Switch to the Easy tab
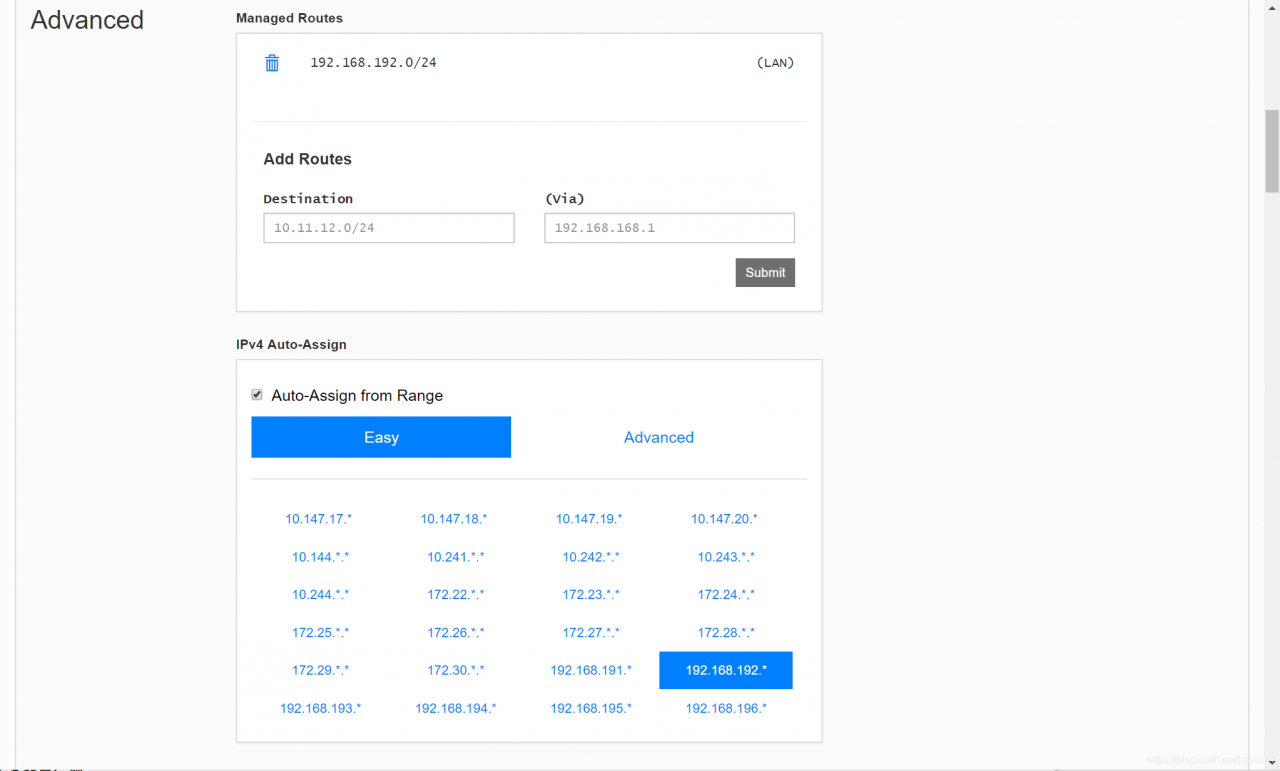Screen dimensions: 1280x771 coord(381,437)
